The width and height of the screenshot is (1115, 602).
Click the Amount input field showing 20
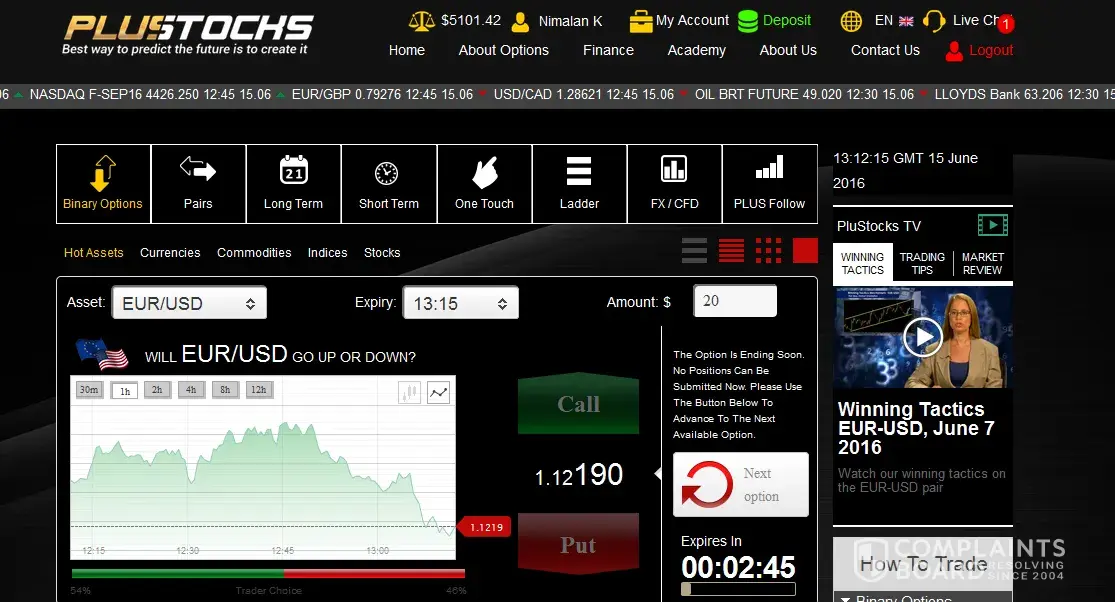[735, 301]
